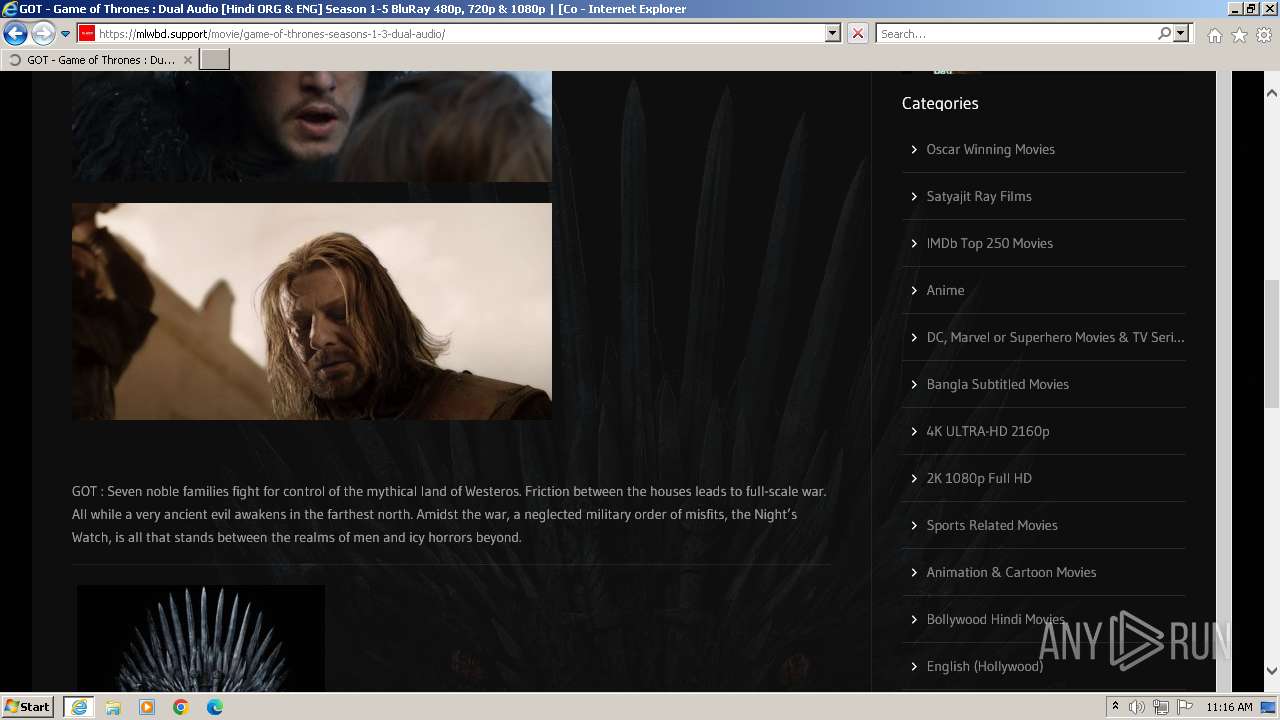
Task: Click chevron beside Oscar Winning Movies
Action: coord(914,149)
